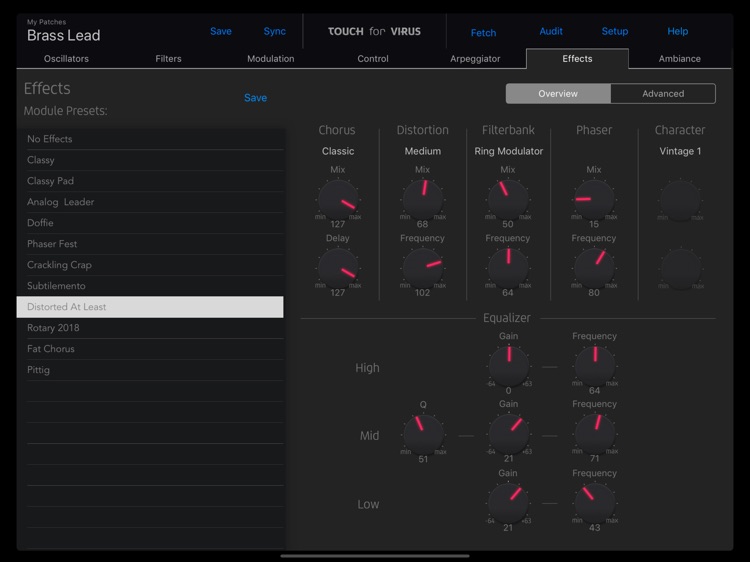Open the Setup page
The width and height of the screenshot is (750, 562).
pos(615,32)
